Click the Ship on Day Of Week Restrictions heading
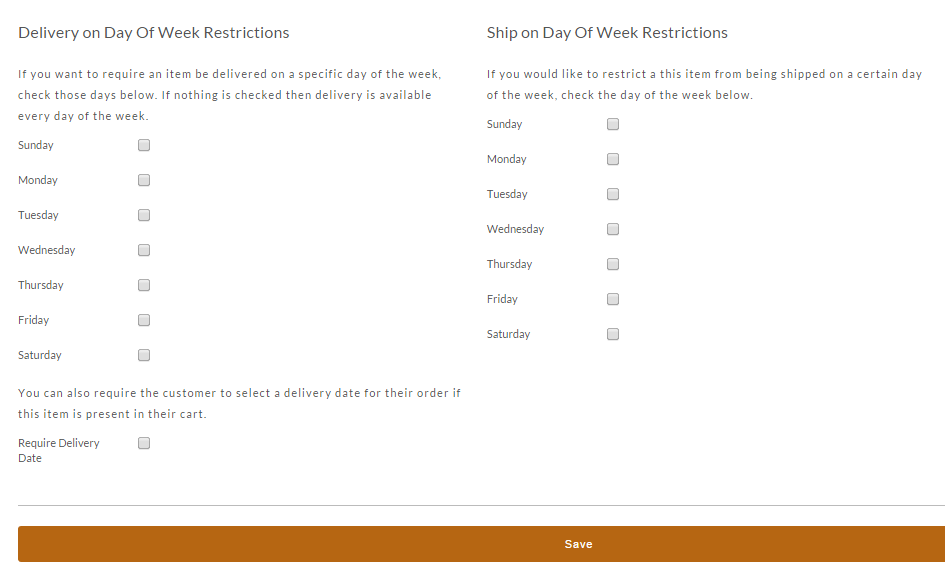Screen dimensions: 945x569 coord(607,33)
